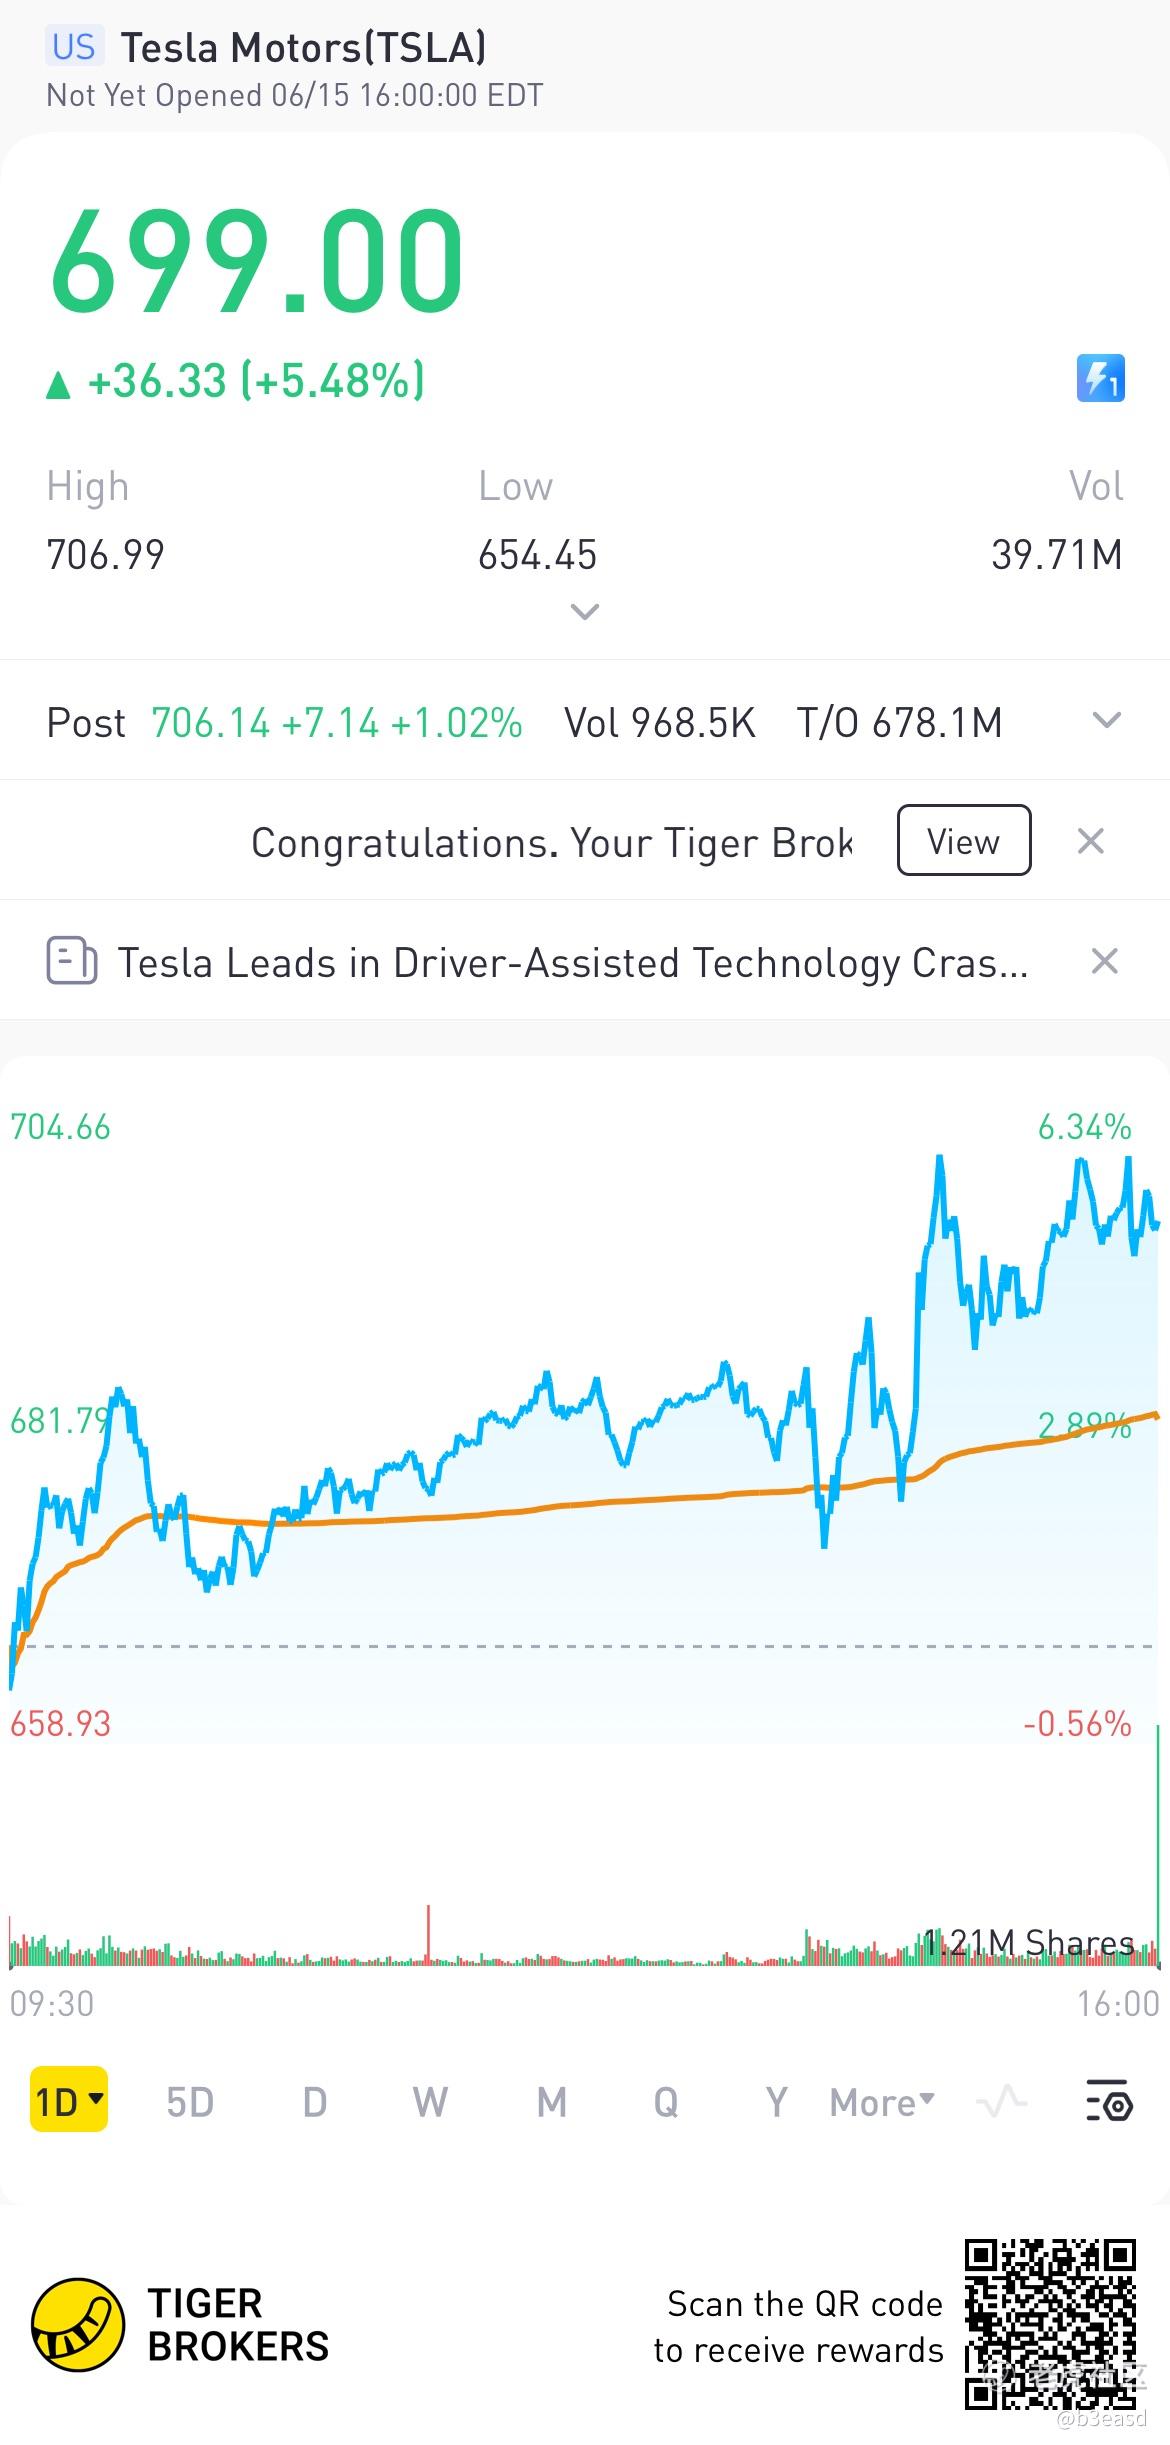
Task: Switch to the 5D chart tab
Action: pyautogui.click(x=190, y=2101)
